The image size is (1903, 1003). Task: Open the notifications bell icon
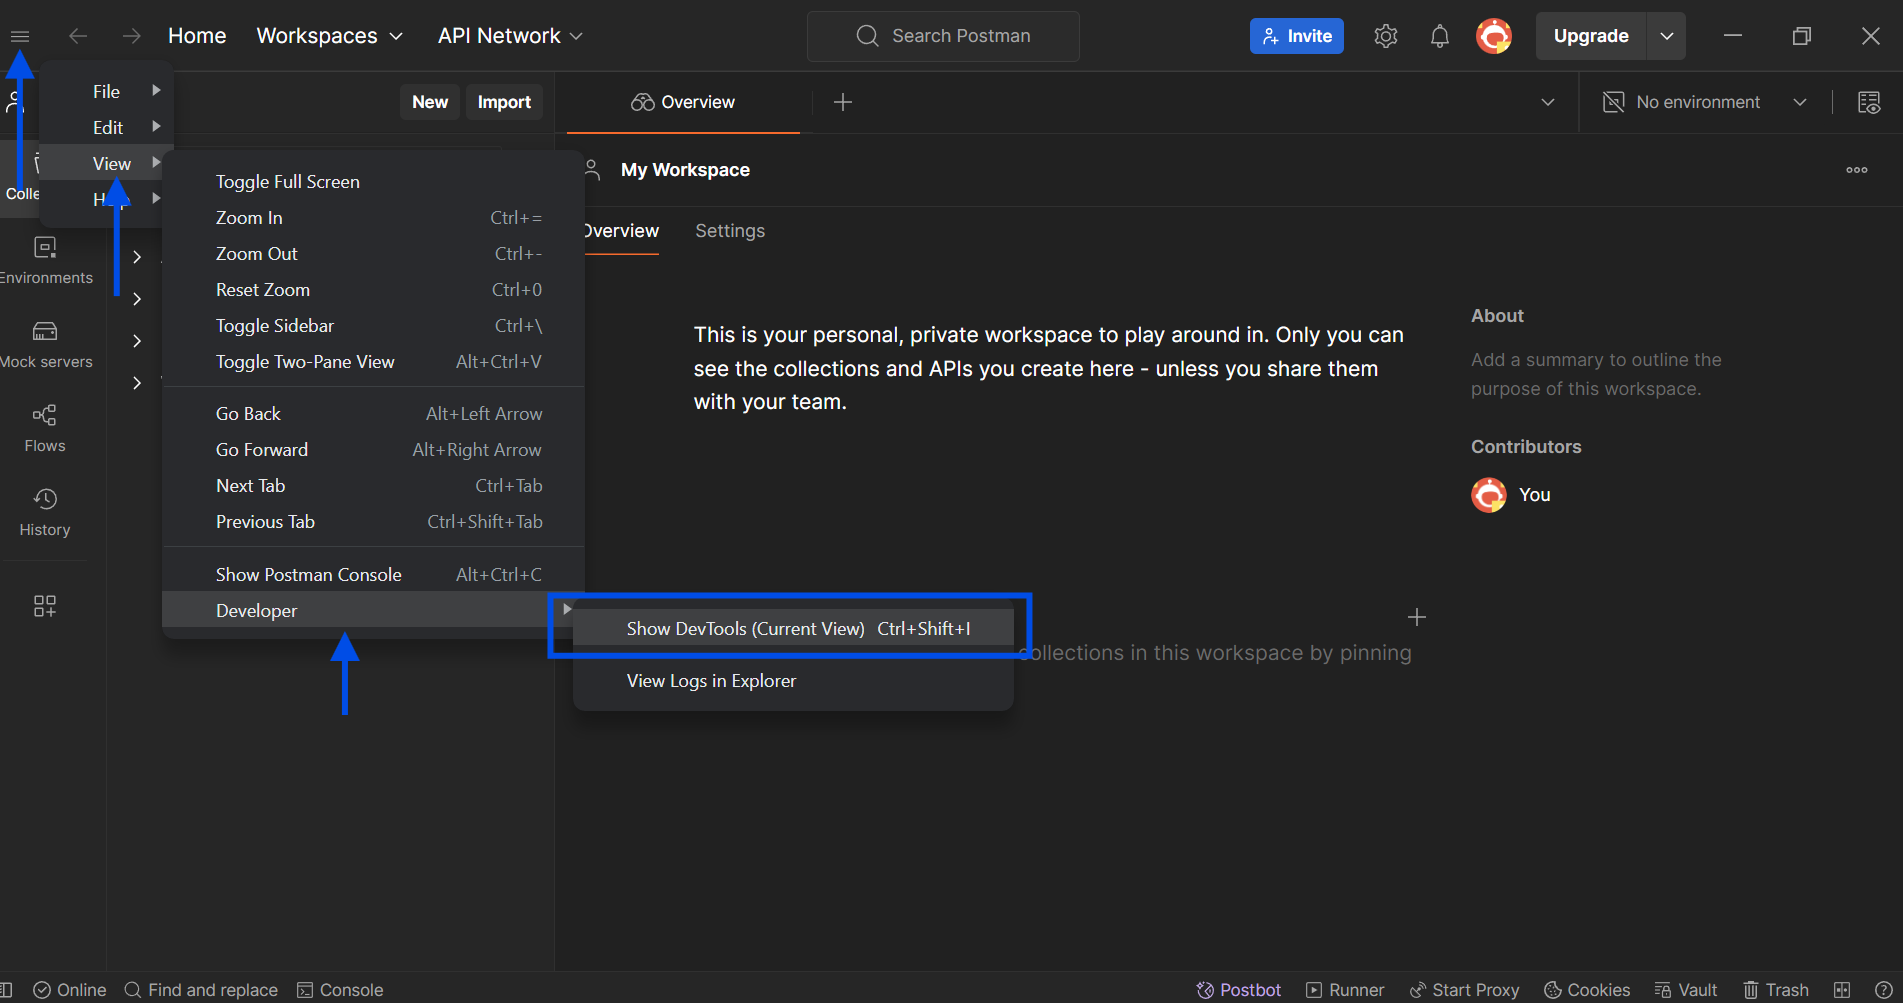click(x=1439, y=36)
